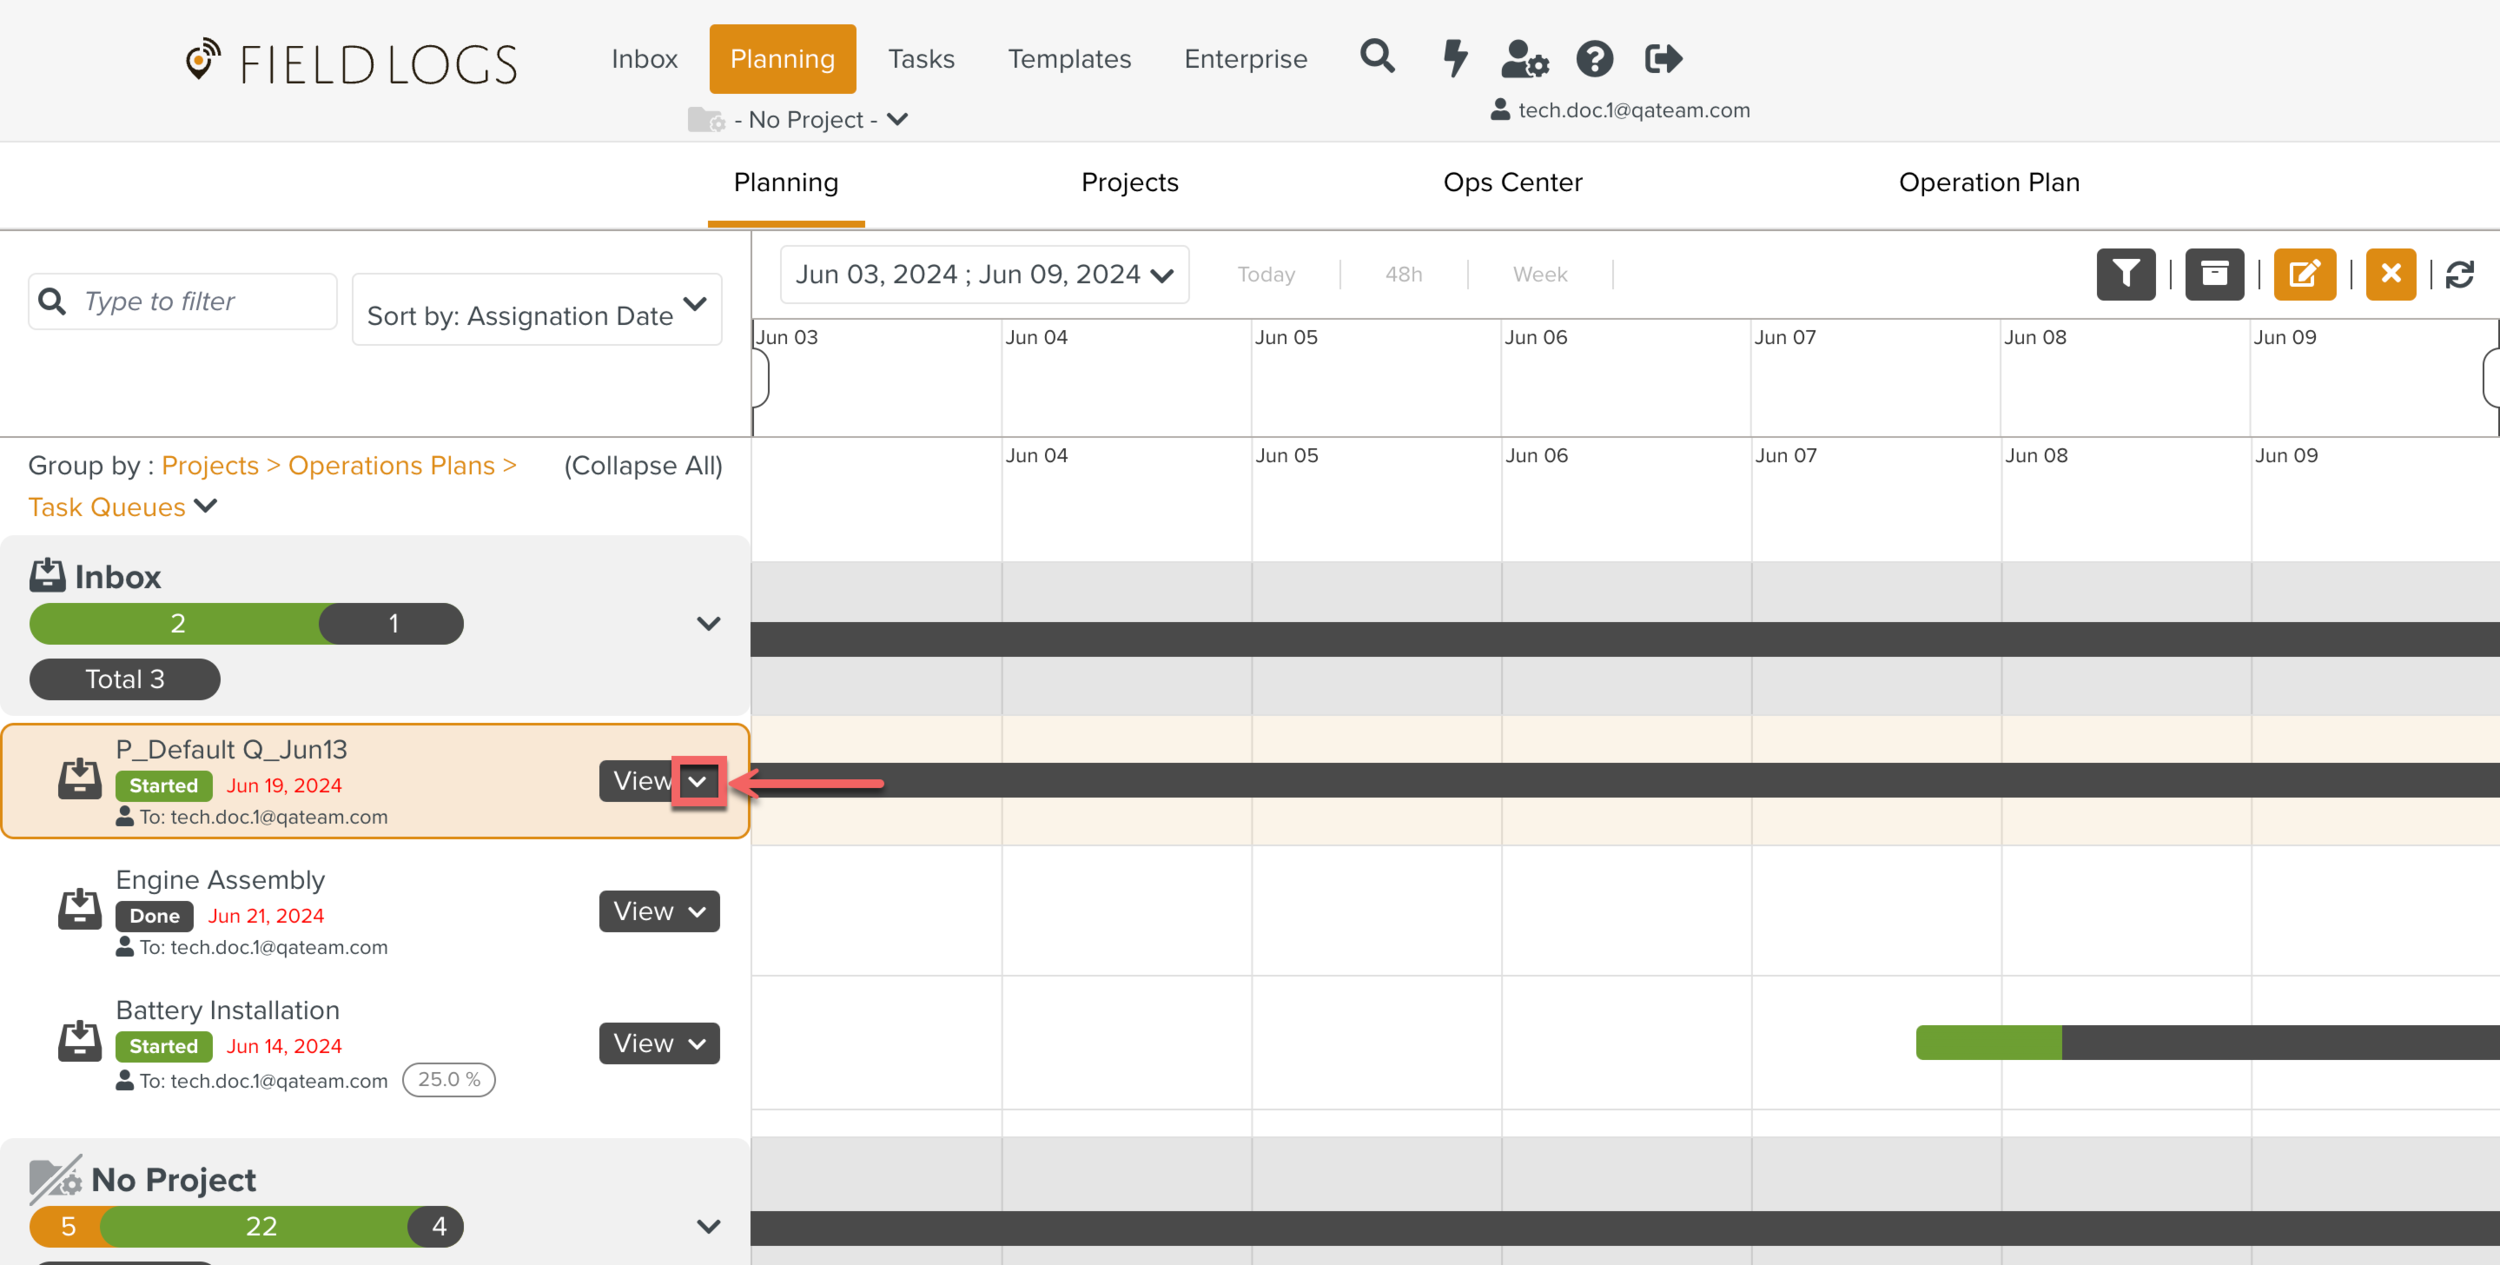Collapse the Inbox group chevron
This screenshot has width=2500, height=1265.
708,624
